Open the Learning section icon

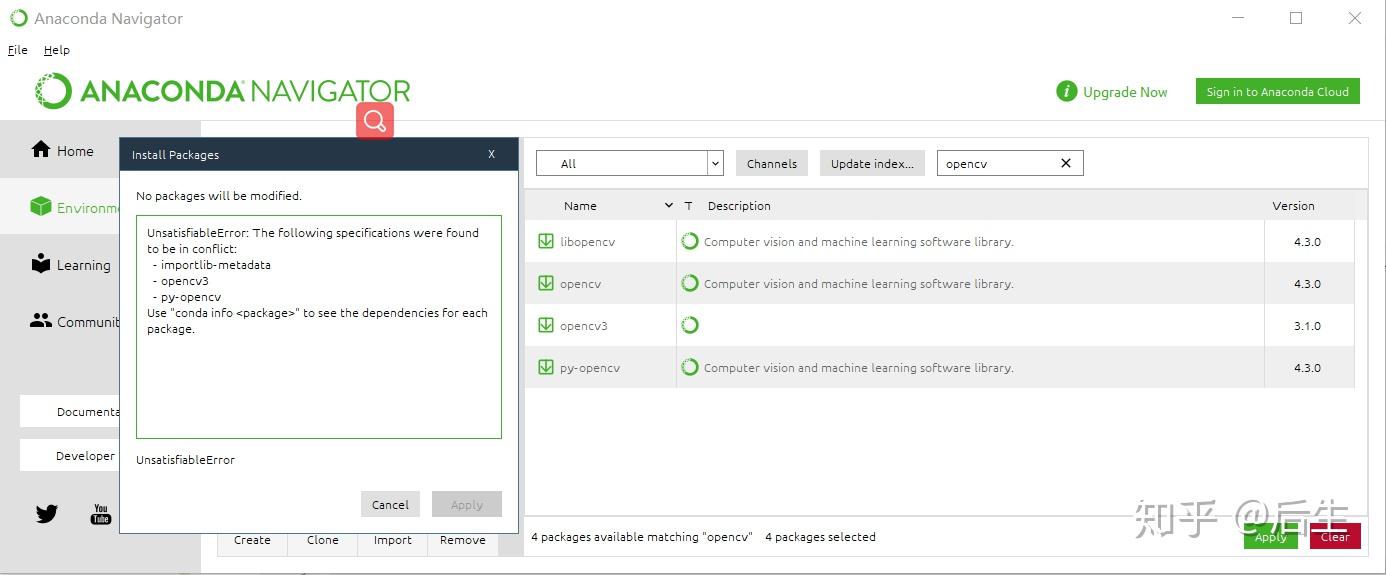point(41,264)
